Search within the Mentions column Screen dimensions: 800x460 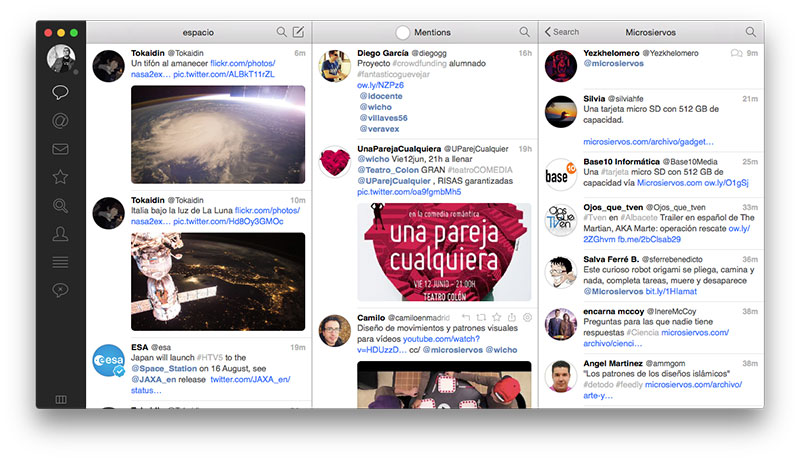pos(524,32)
